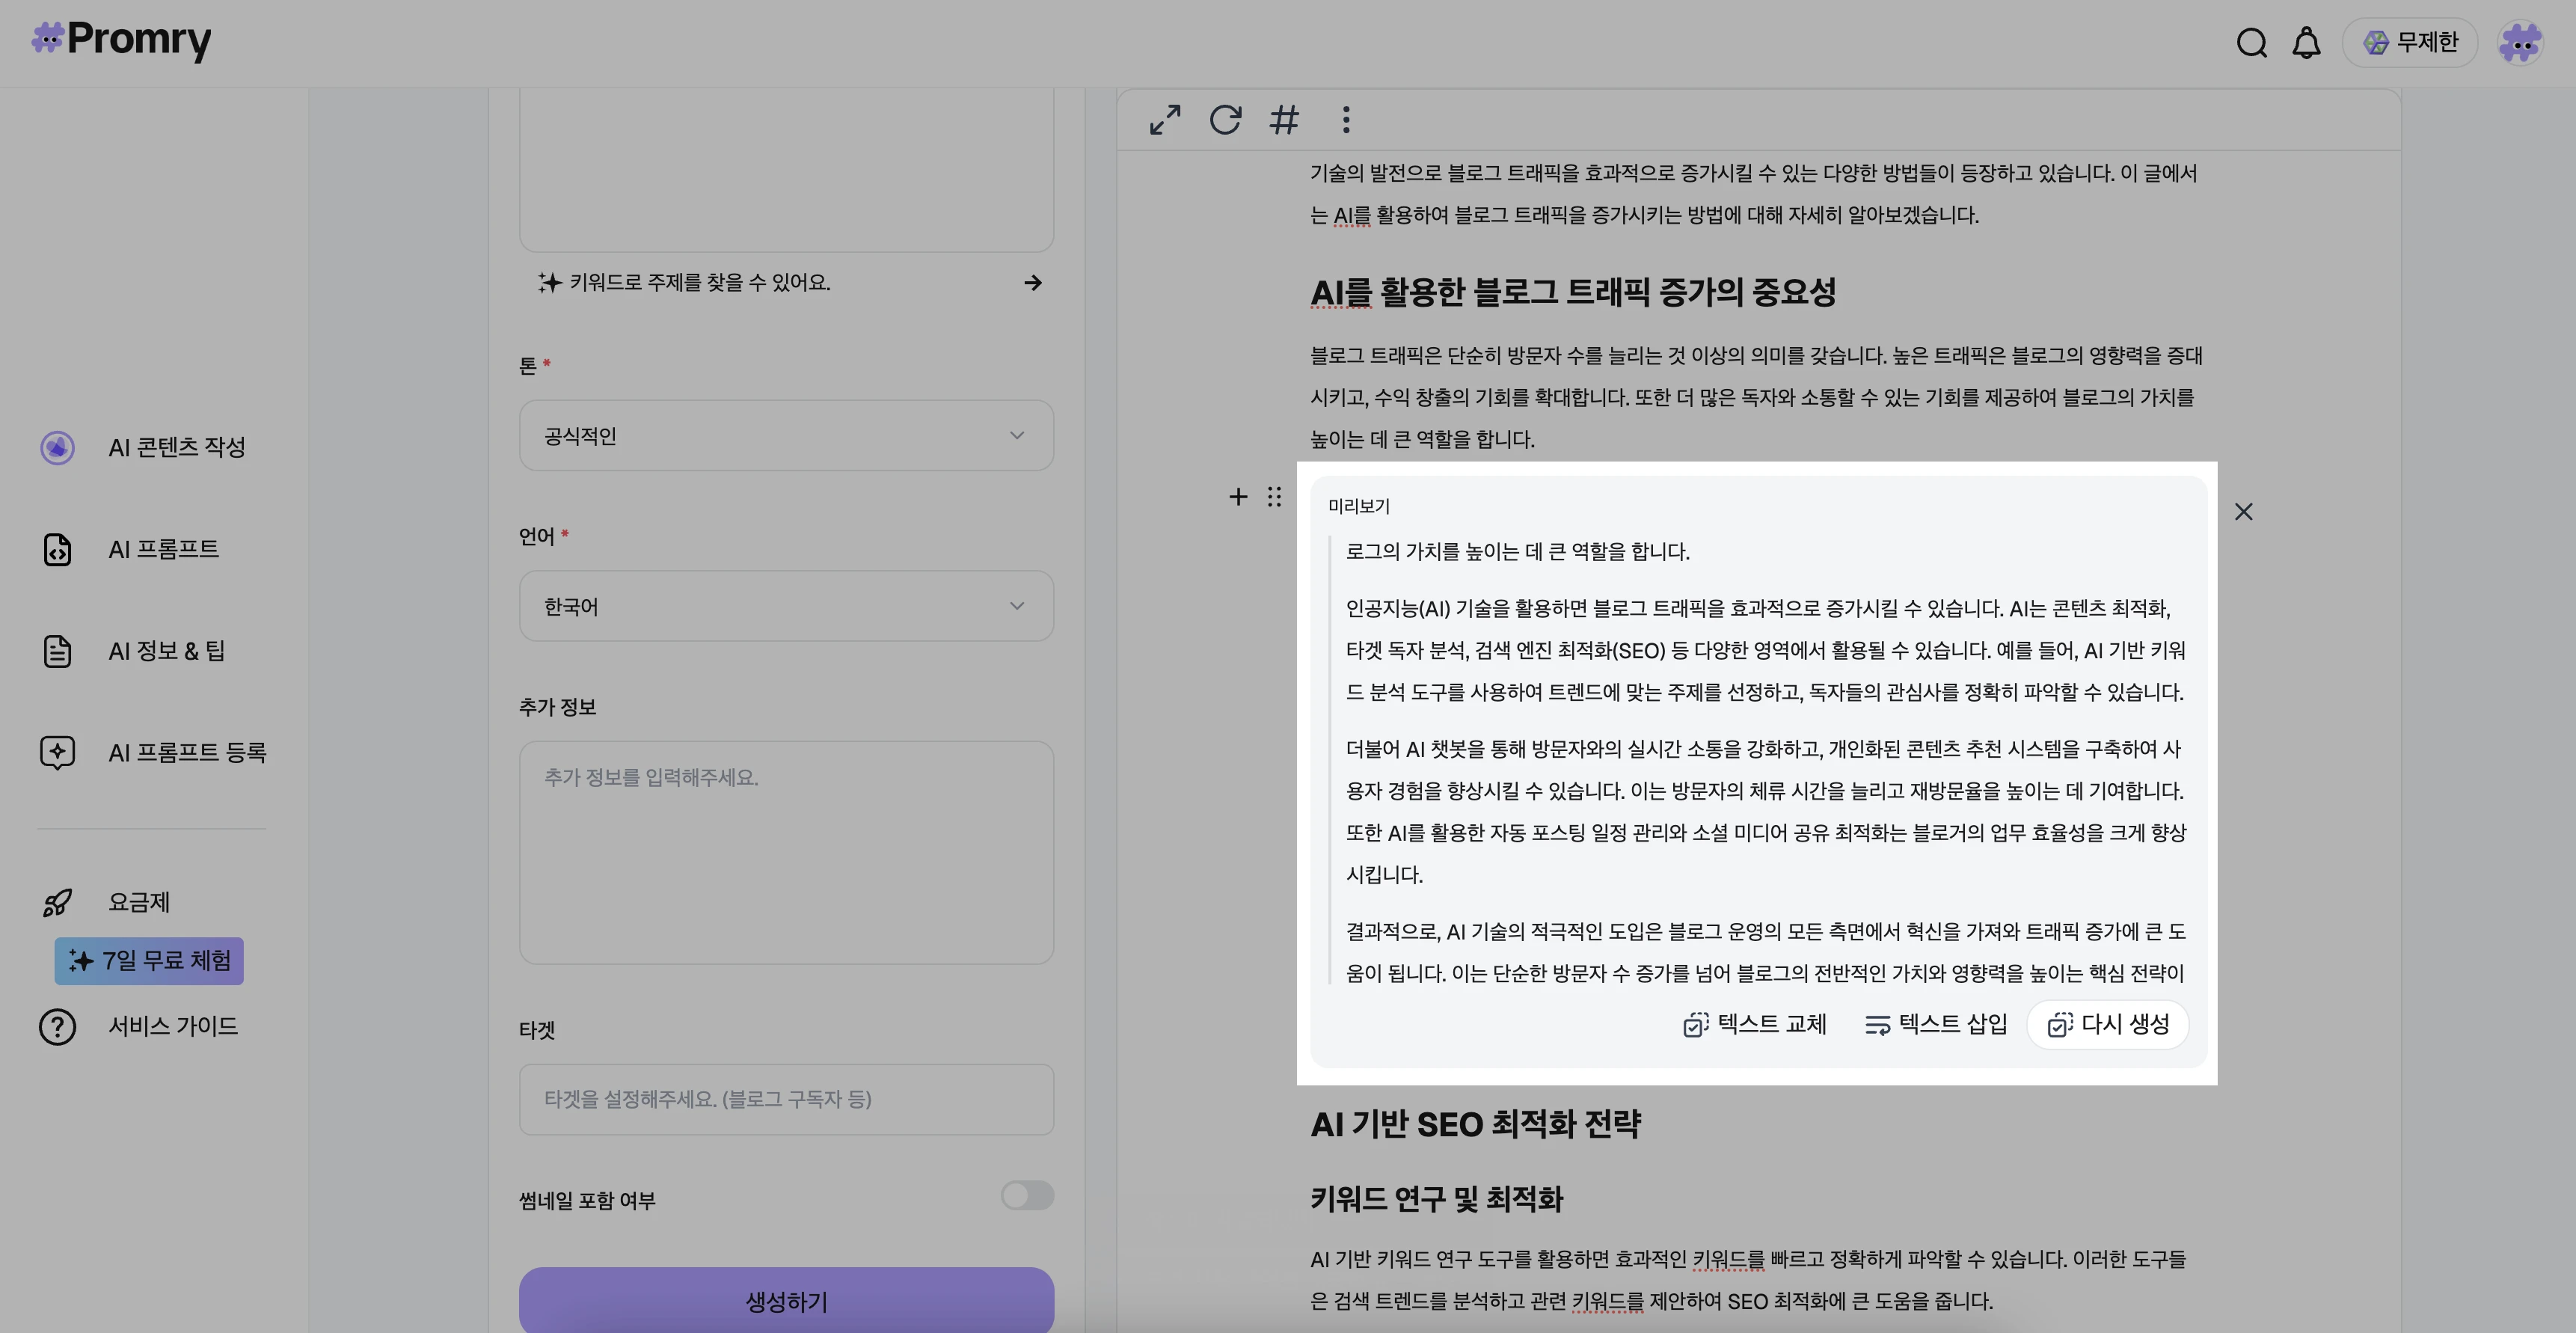Image resolution: width=2576 pixels, height=1333 pixels.
Task: Click 텍스트 교체 button
Action: [1755, 1024]
